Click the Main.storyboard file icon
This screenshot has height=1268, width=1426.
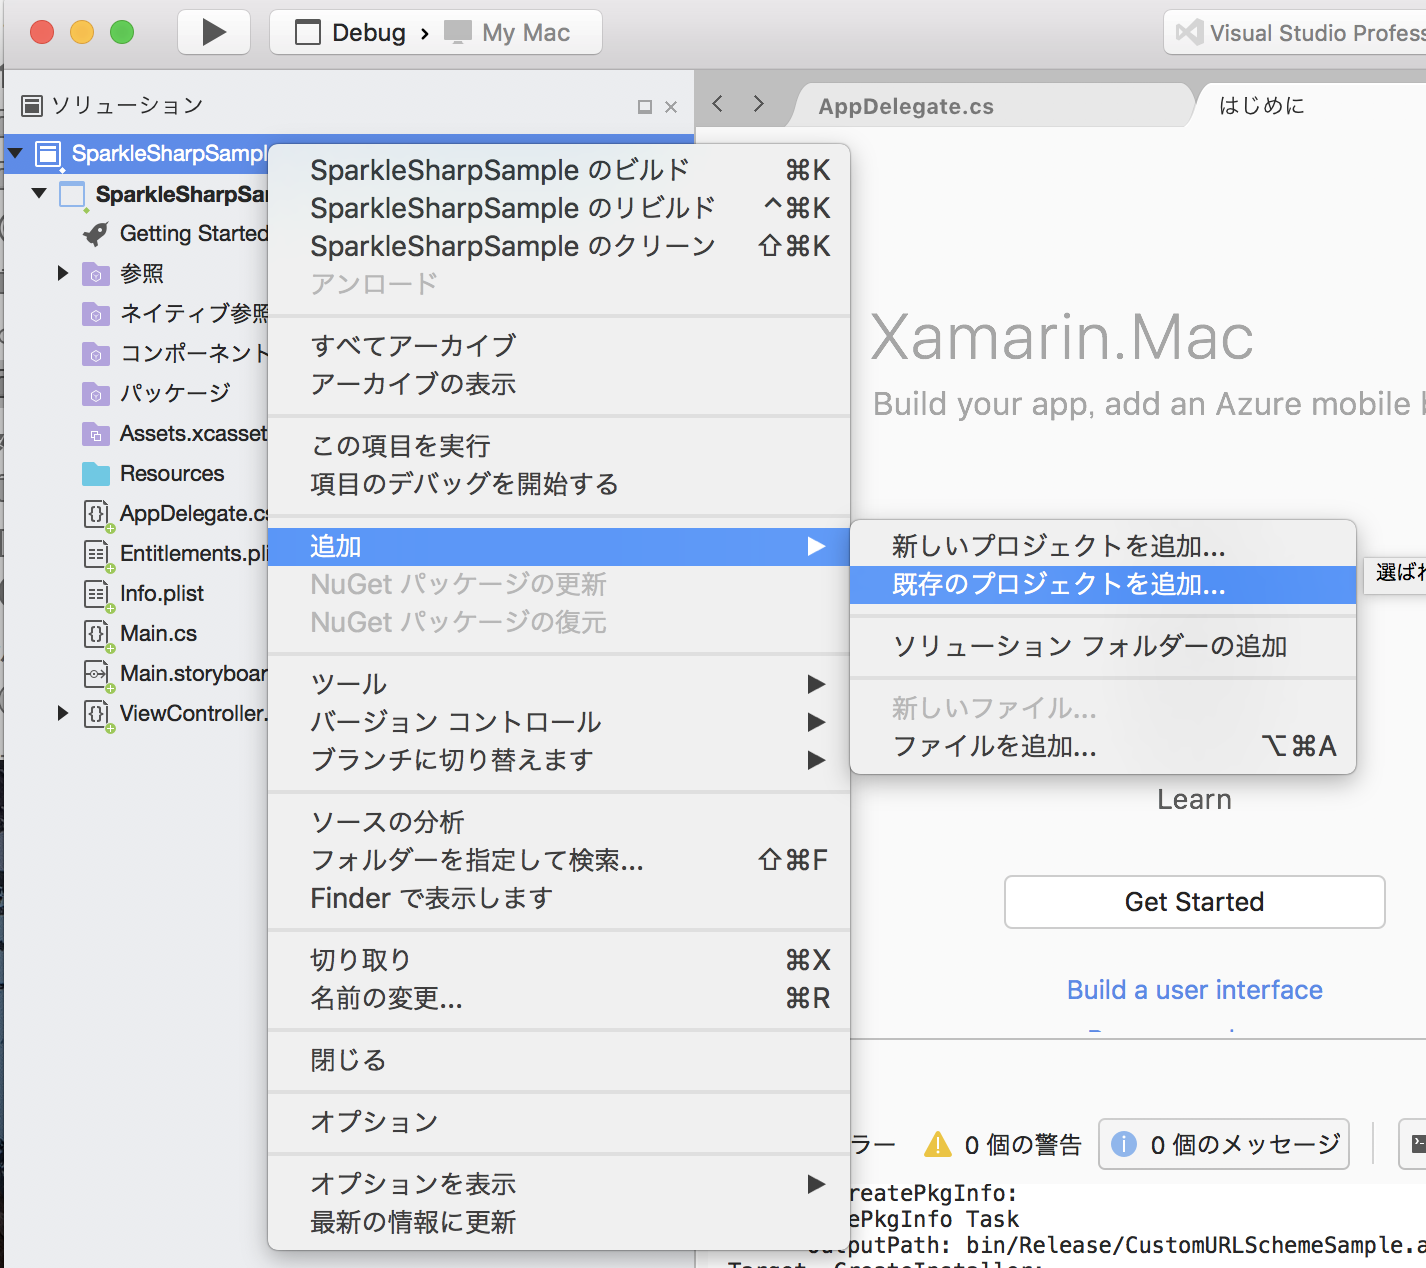[97, 674]
